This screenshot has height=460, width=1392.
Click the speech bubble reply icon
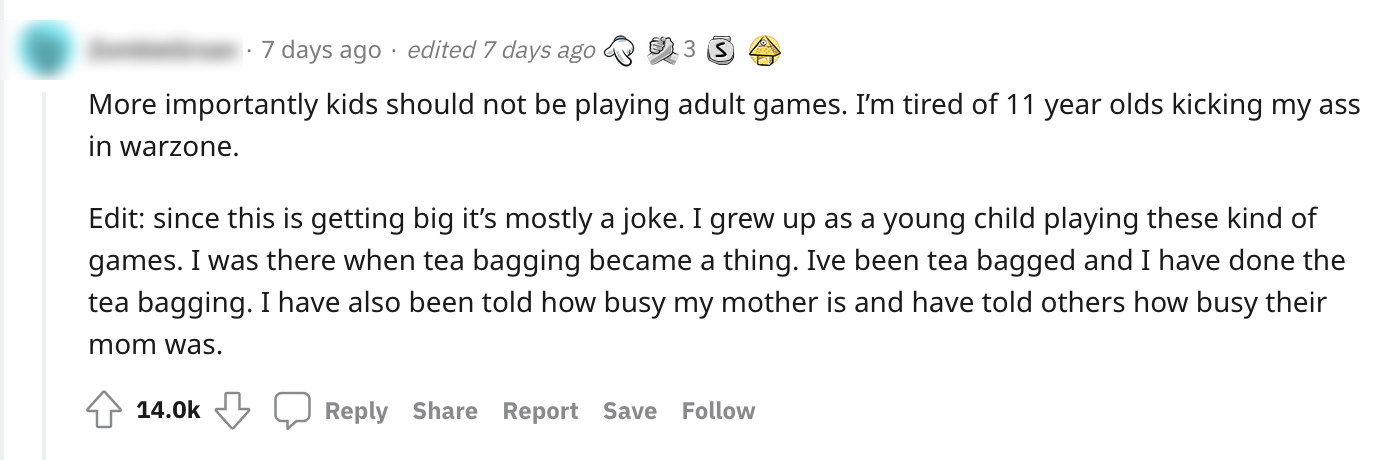293,410
